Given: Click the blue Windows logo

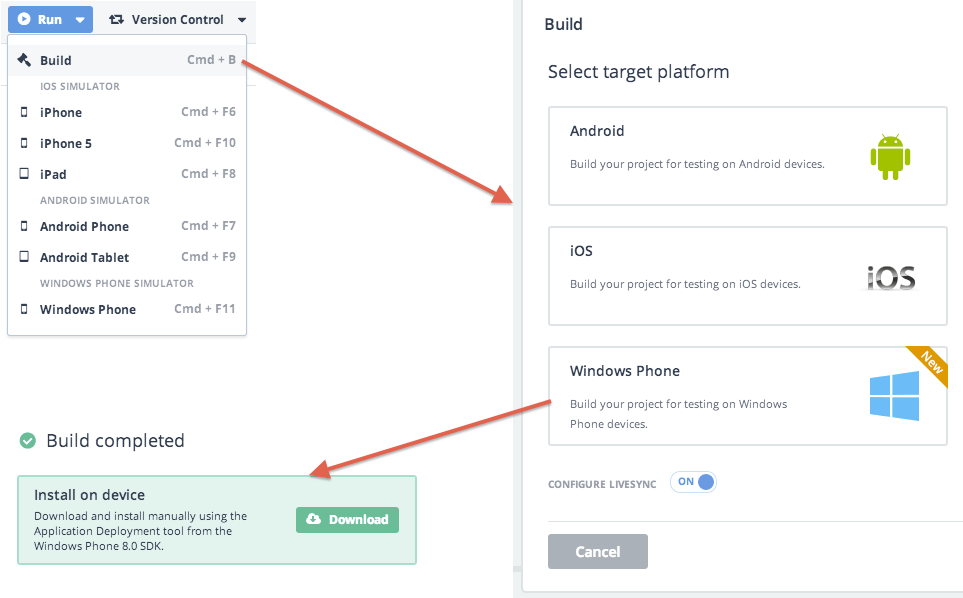Looking at the screenshot, I should point(894,396).
